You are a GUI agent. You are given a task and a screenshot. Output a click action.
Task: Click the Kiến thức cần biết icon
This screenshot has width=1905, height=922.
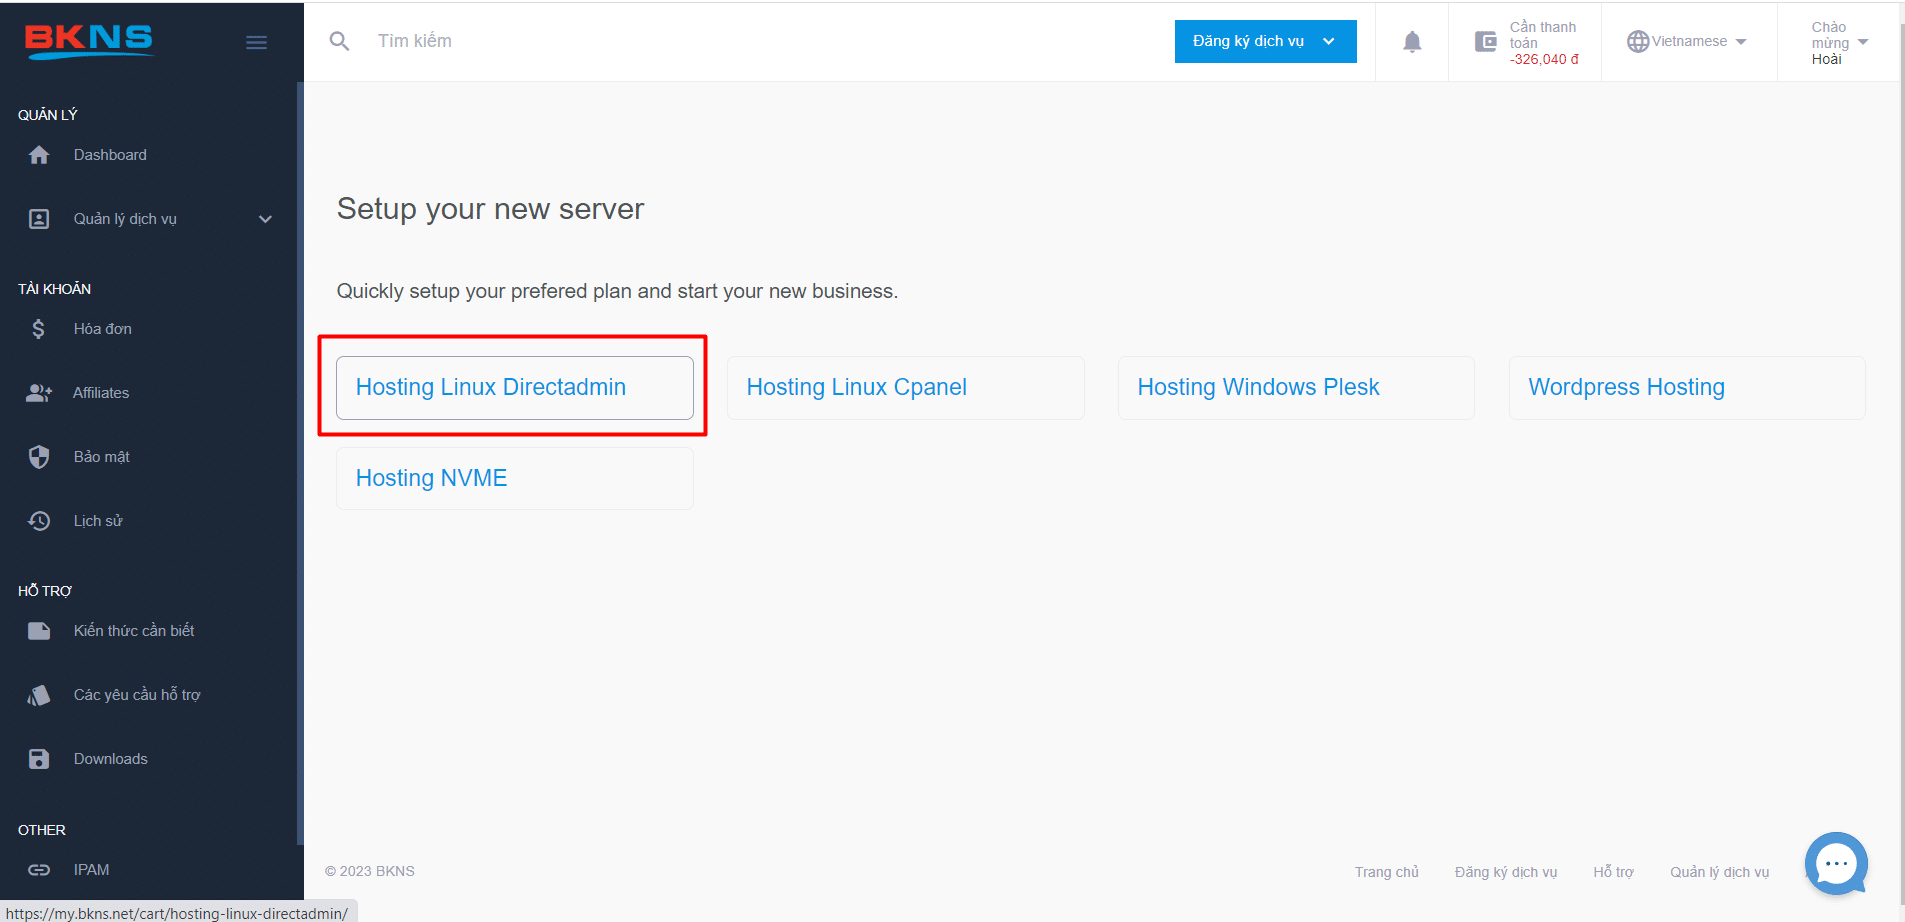[39, 631]
